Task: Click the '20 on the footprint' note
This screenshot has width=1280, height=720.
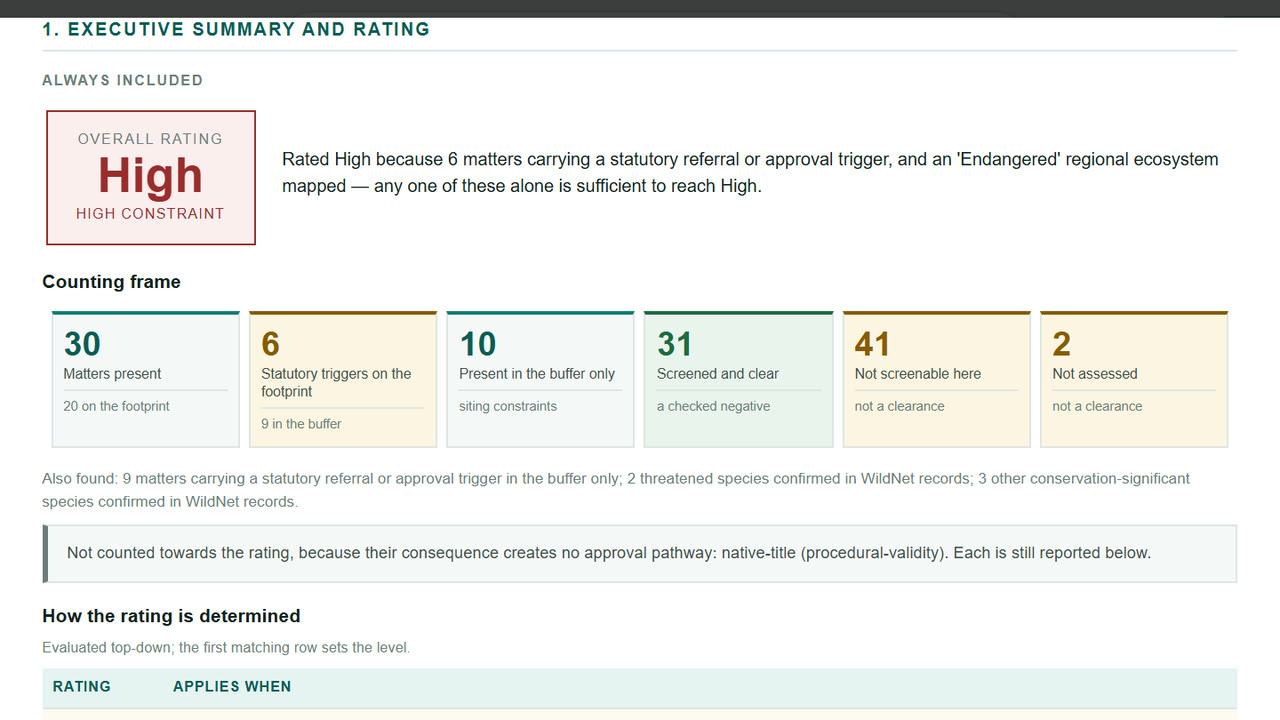Action: tap(116, 406)
